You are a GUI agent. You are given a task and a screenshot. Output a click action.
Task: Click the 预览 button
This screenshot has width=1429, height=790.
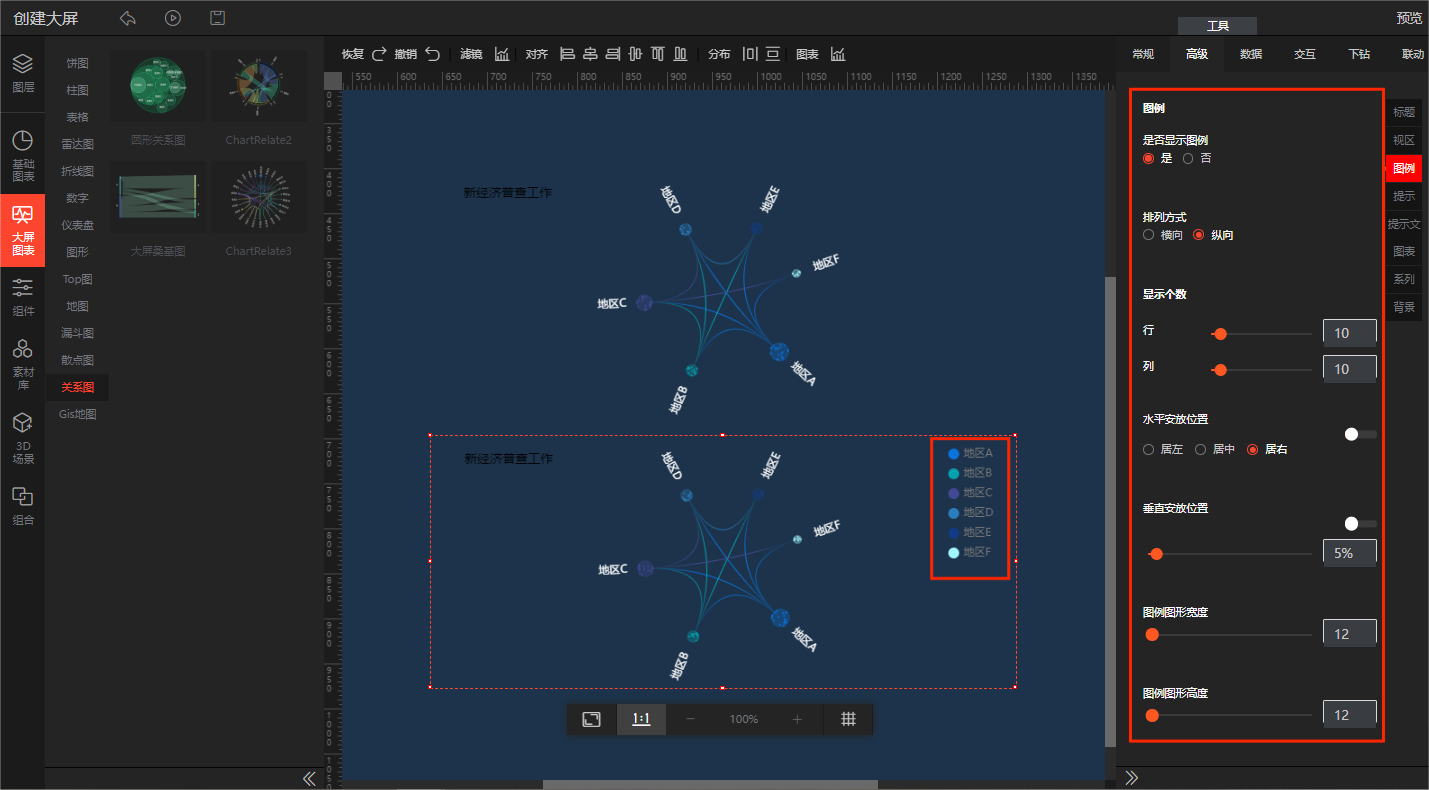1408,18
